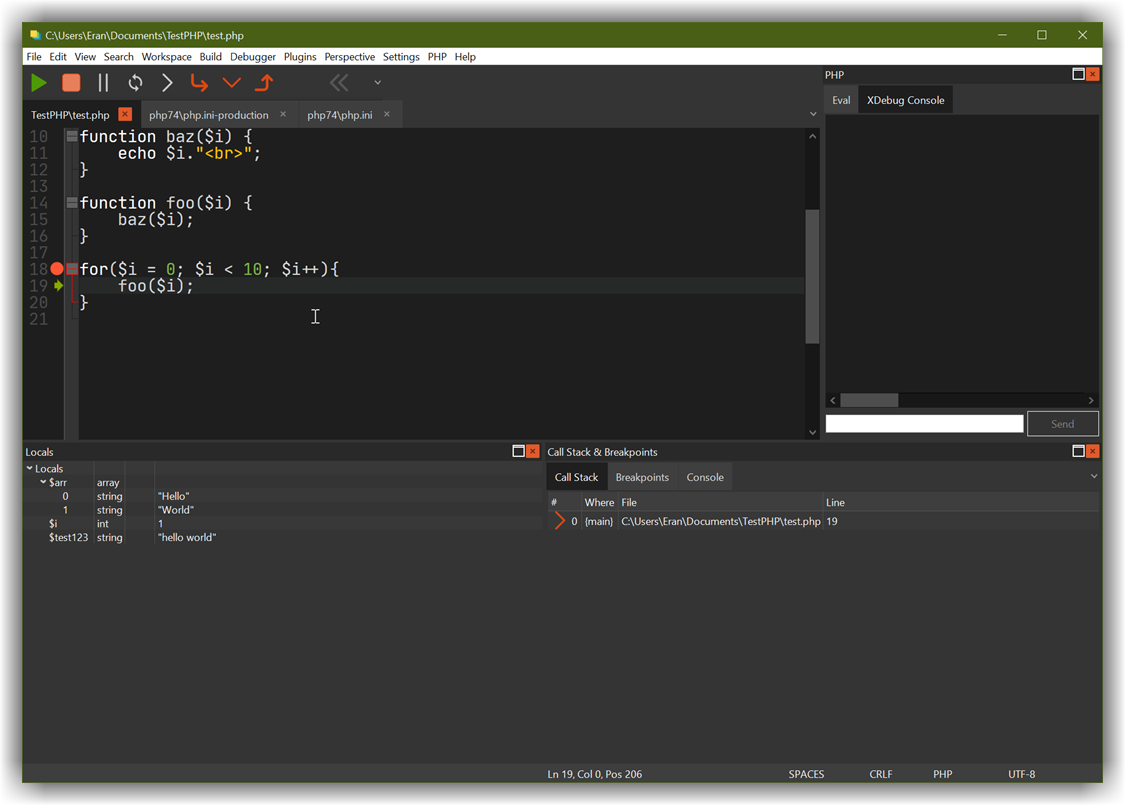1126x807 pixels.
Task: Click the XDebug command input field
Action: click(x=924, y=423)
